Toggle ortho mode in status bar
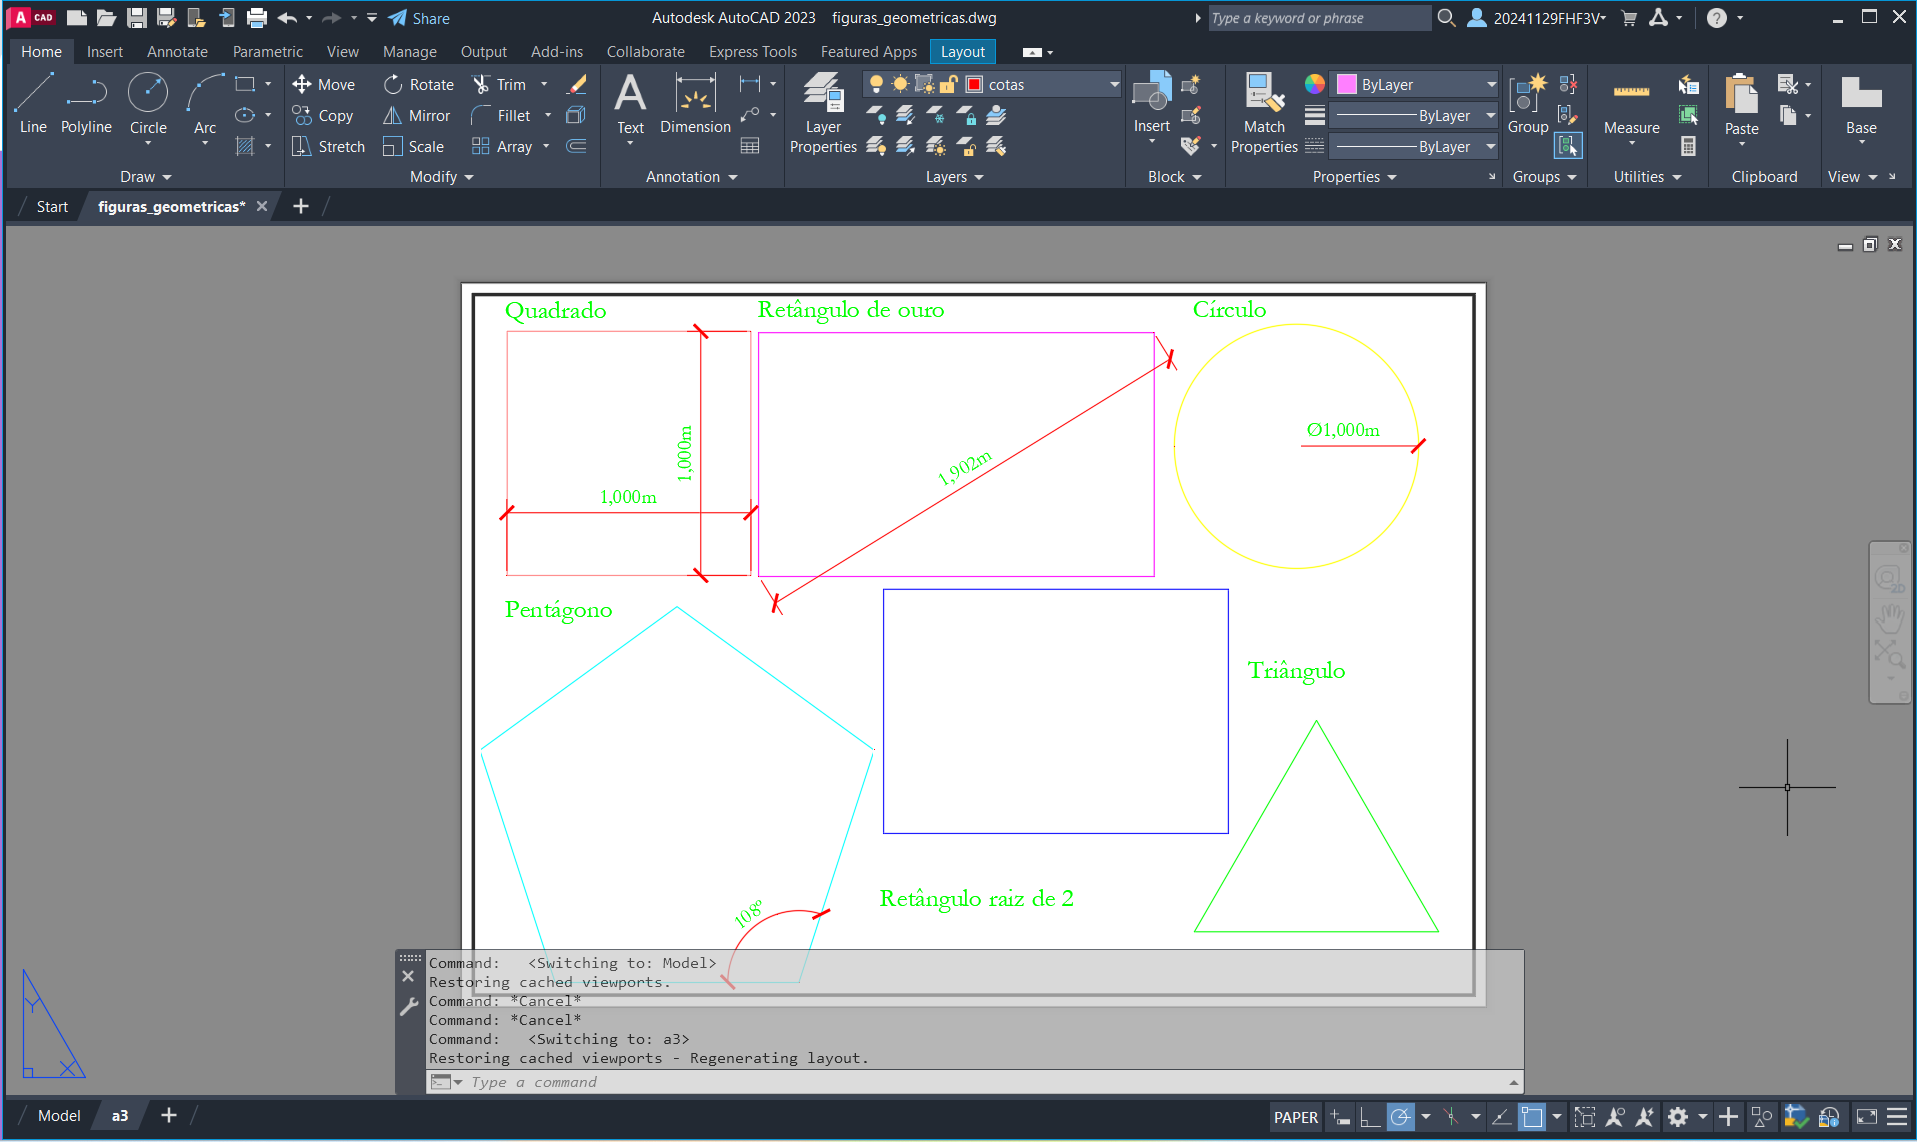The width and height of the screenshot is (1917, 1142). [x=1370, y=1117]
